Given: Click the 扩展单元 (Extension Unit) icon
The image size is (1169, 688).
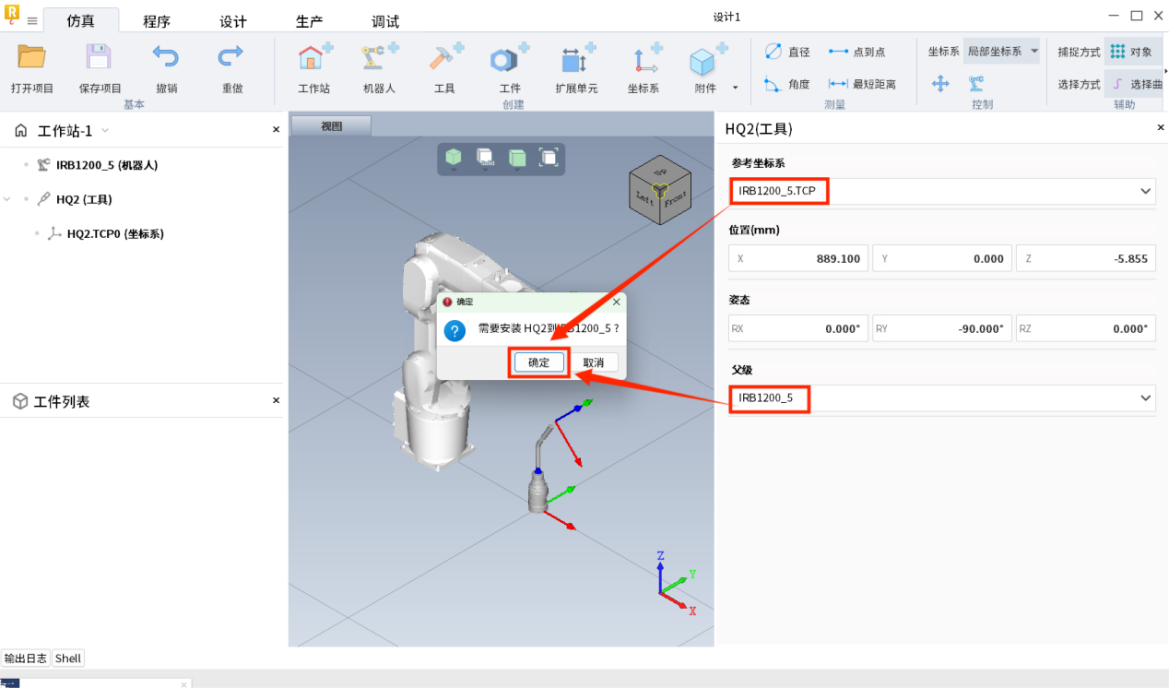Looking at the screenshot, I should (576, 60).
